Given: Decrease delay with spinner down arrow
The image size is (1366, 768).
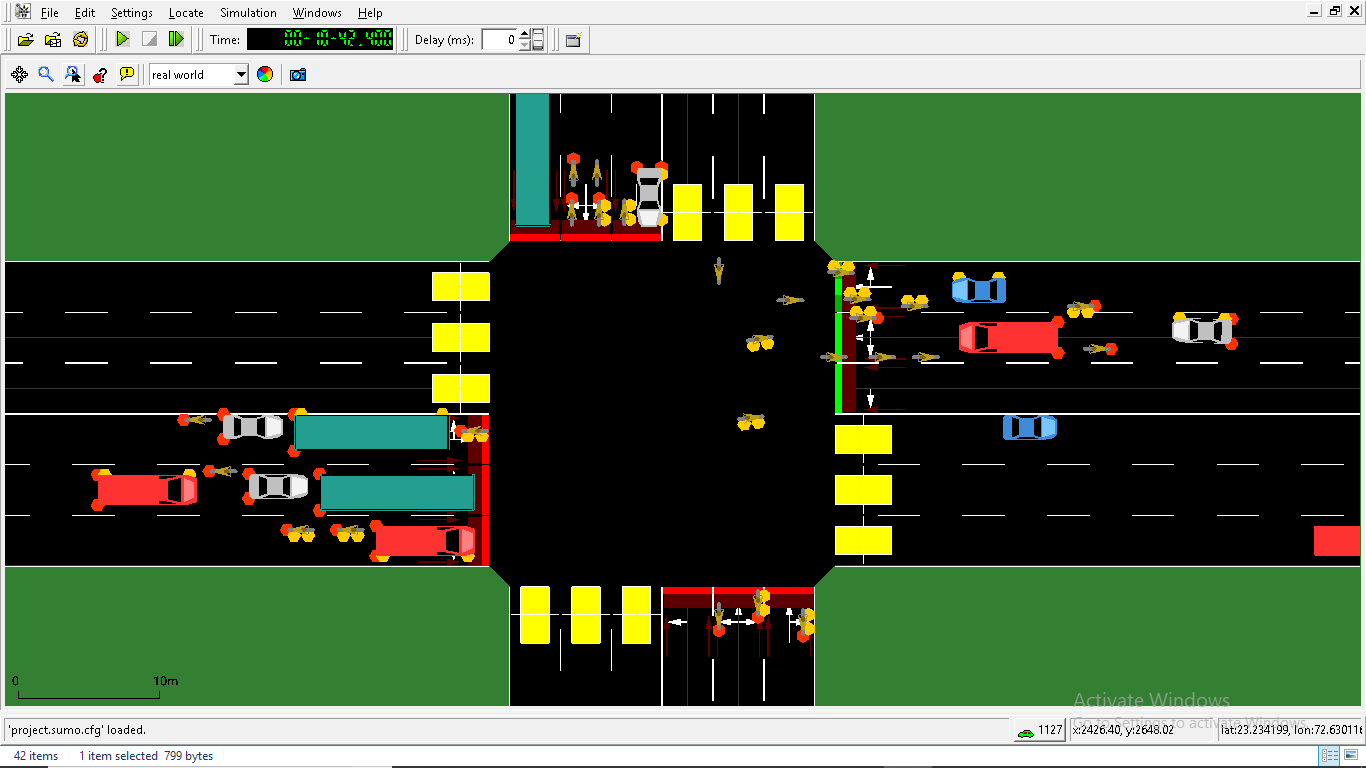Looking at the screenshot, I should click(524, 46).
